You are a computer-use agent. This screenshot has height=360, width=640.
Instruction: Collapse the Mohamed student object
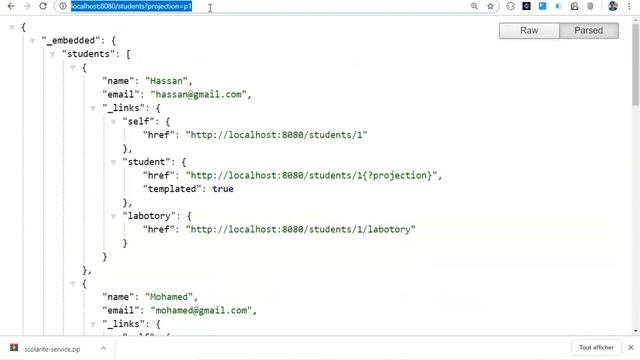73,284
